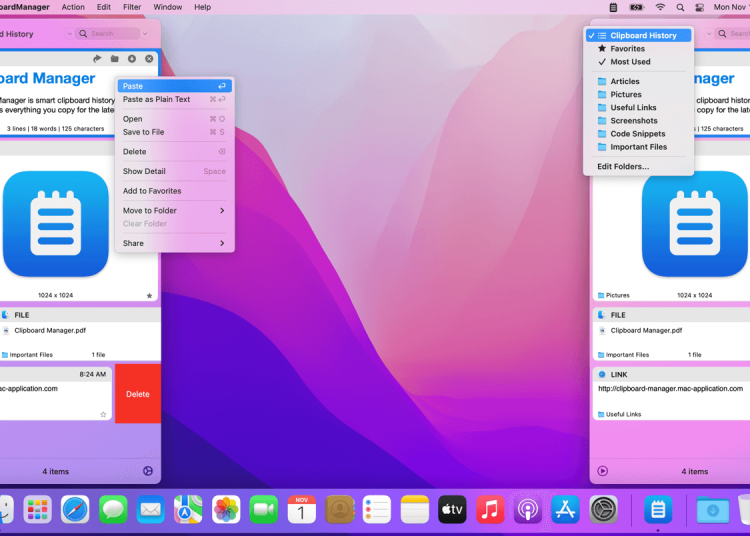Click the down-arrow save icon on the clip
The height and width of the screenshot is (536, 750).
coord(132,59)
